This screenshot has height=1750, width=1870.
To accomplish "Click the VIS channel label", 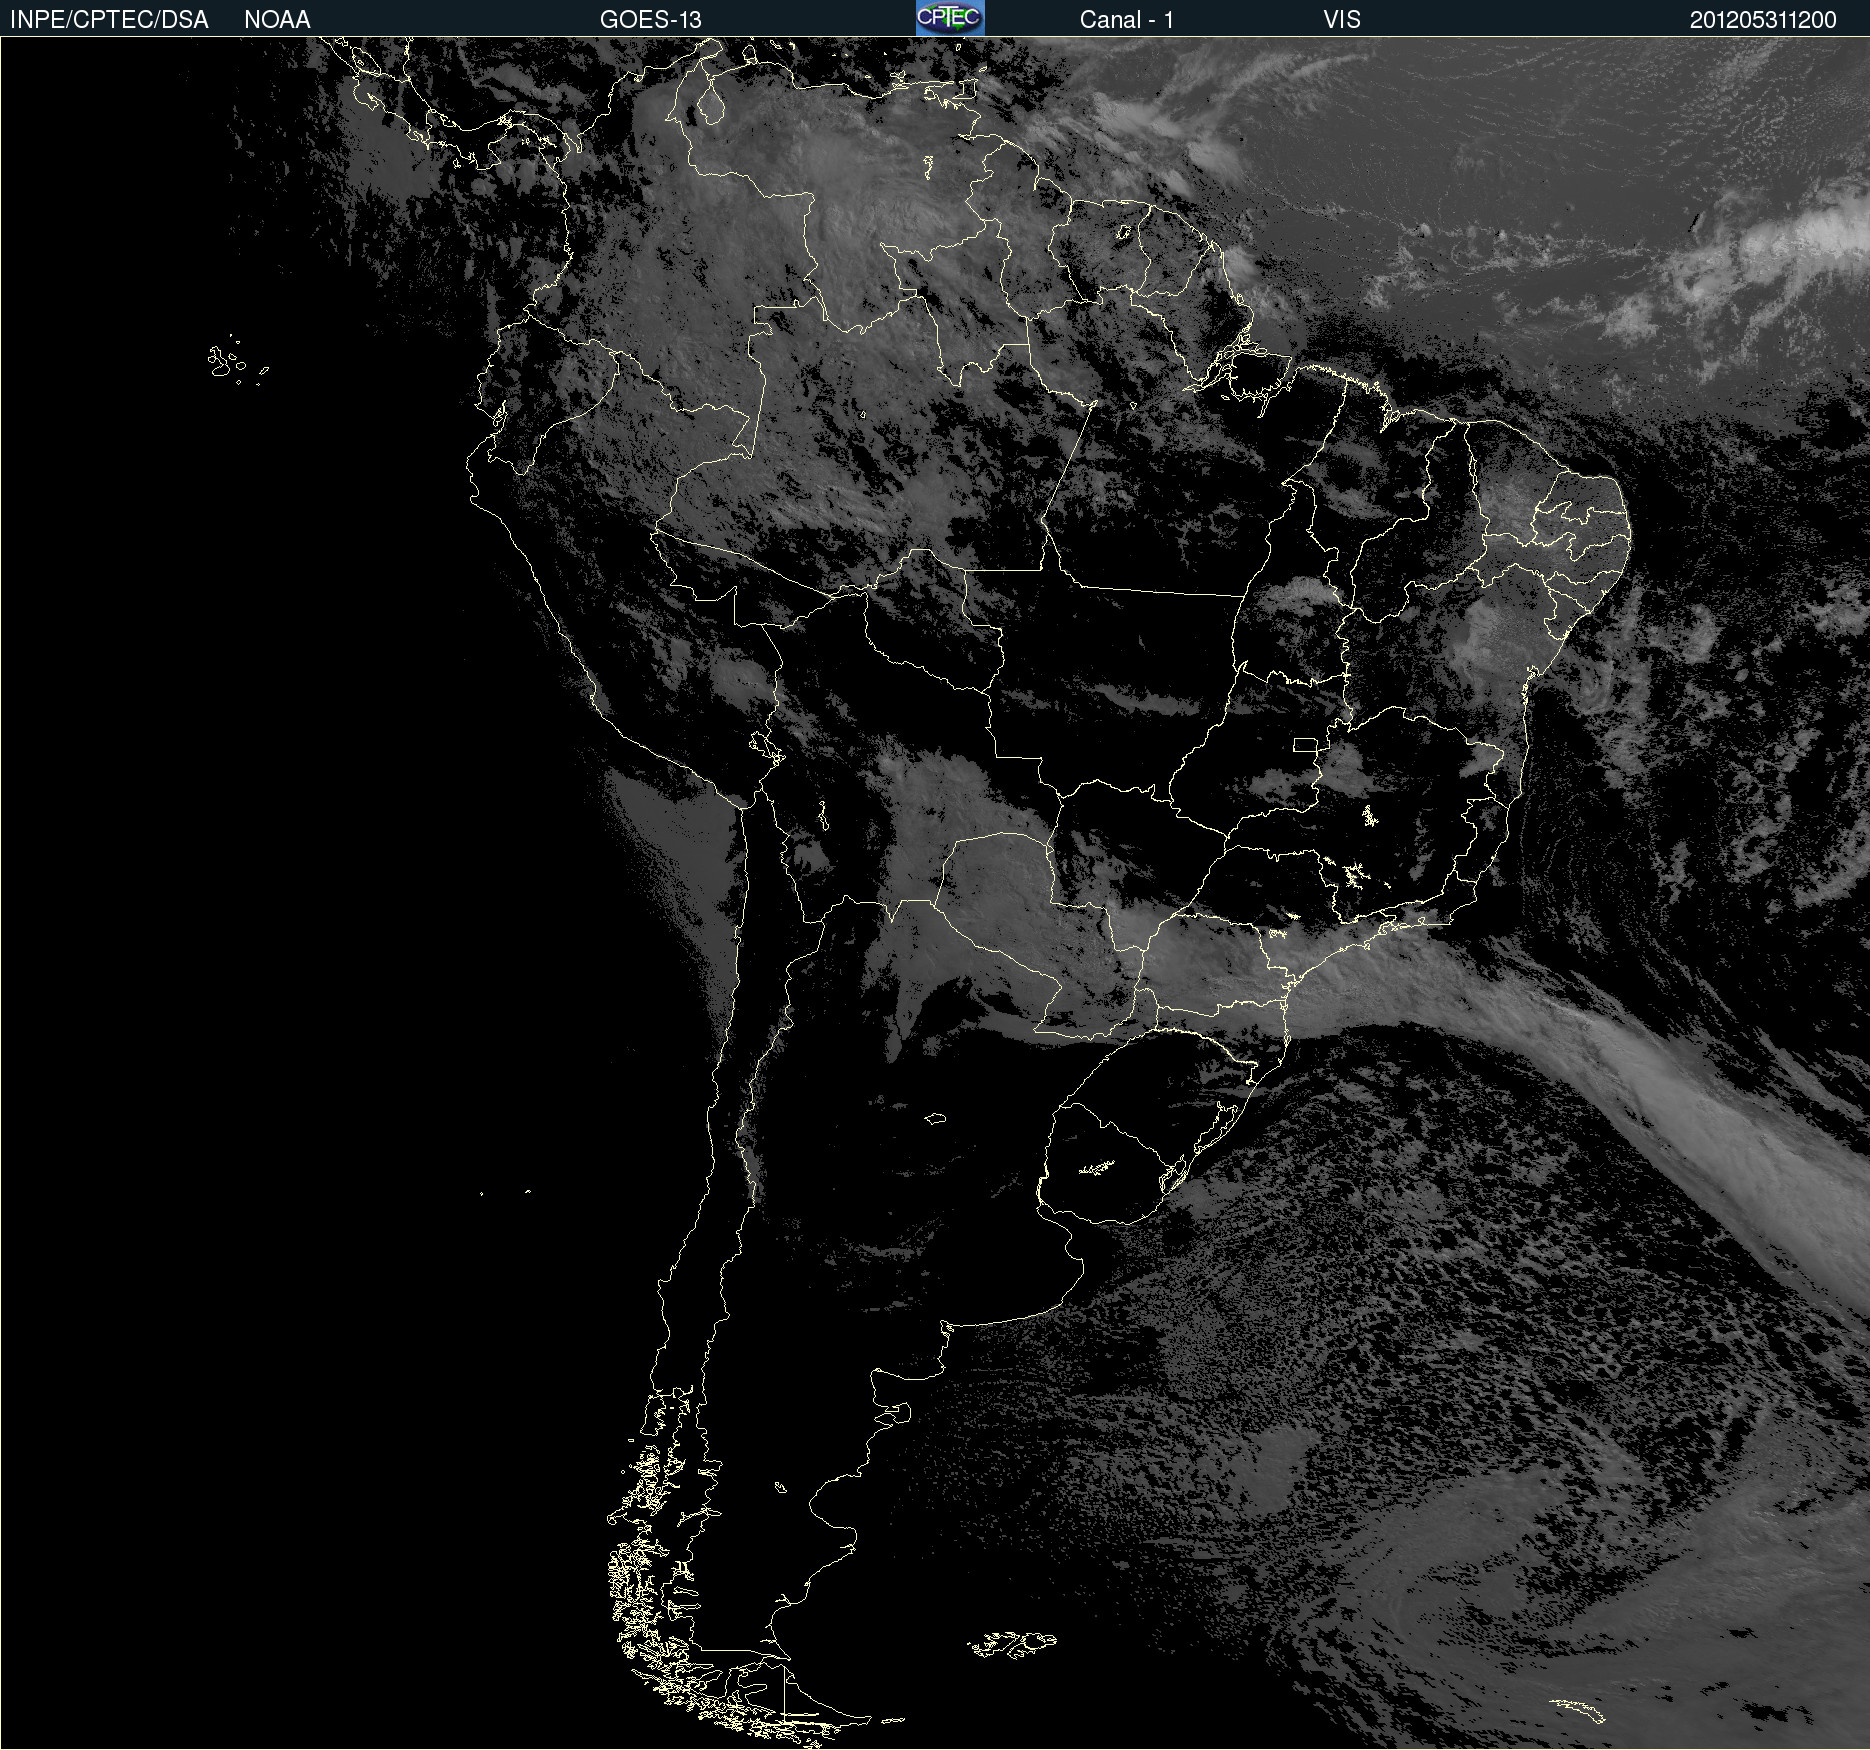I will 1342,20.
